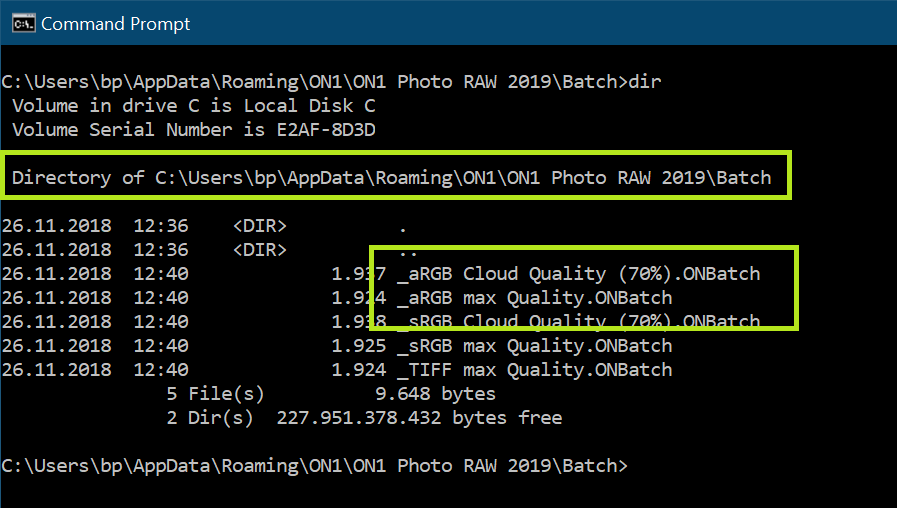
Task: Click the 1.925 file size value
Action: pos(358,346)
